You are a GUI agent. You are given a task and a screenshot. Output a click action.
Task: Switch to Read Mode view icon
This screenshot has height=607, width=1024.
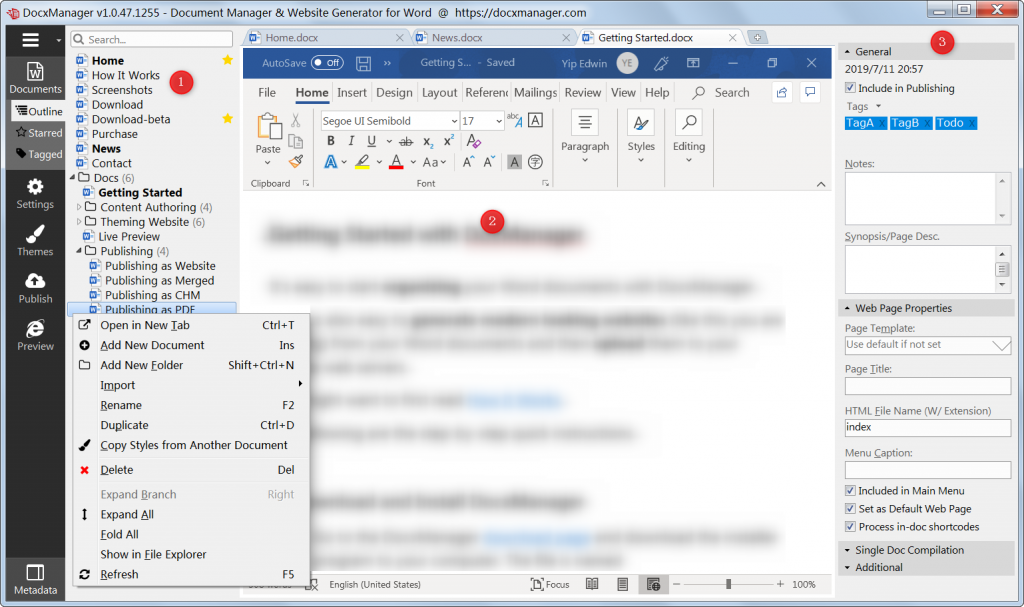pyautogui.click(x=592, y=584)
